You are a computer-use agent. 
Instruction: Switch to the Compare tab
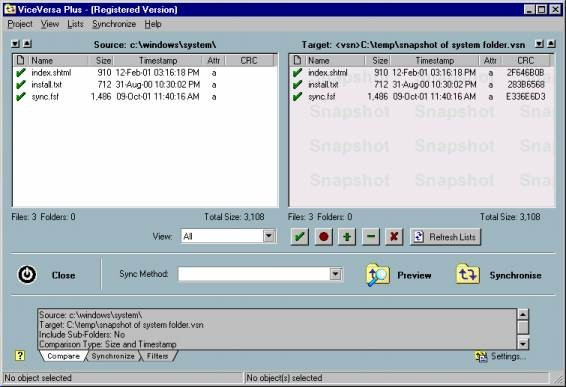(64, 356)
